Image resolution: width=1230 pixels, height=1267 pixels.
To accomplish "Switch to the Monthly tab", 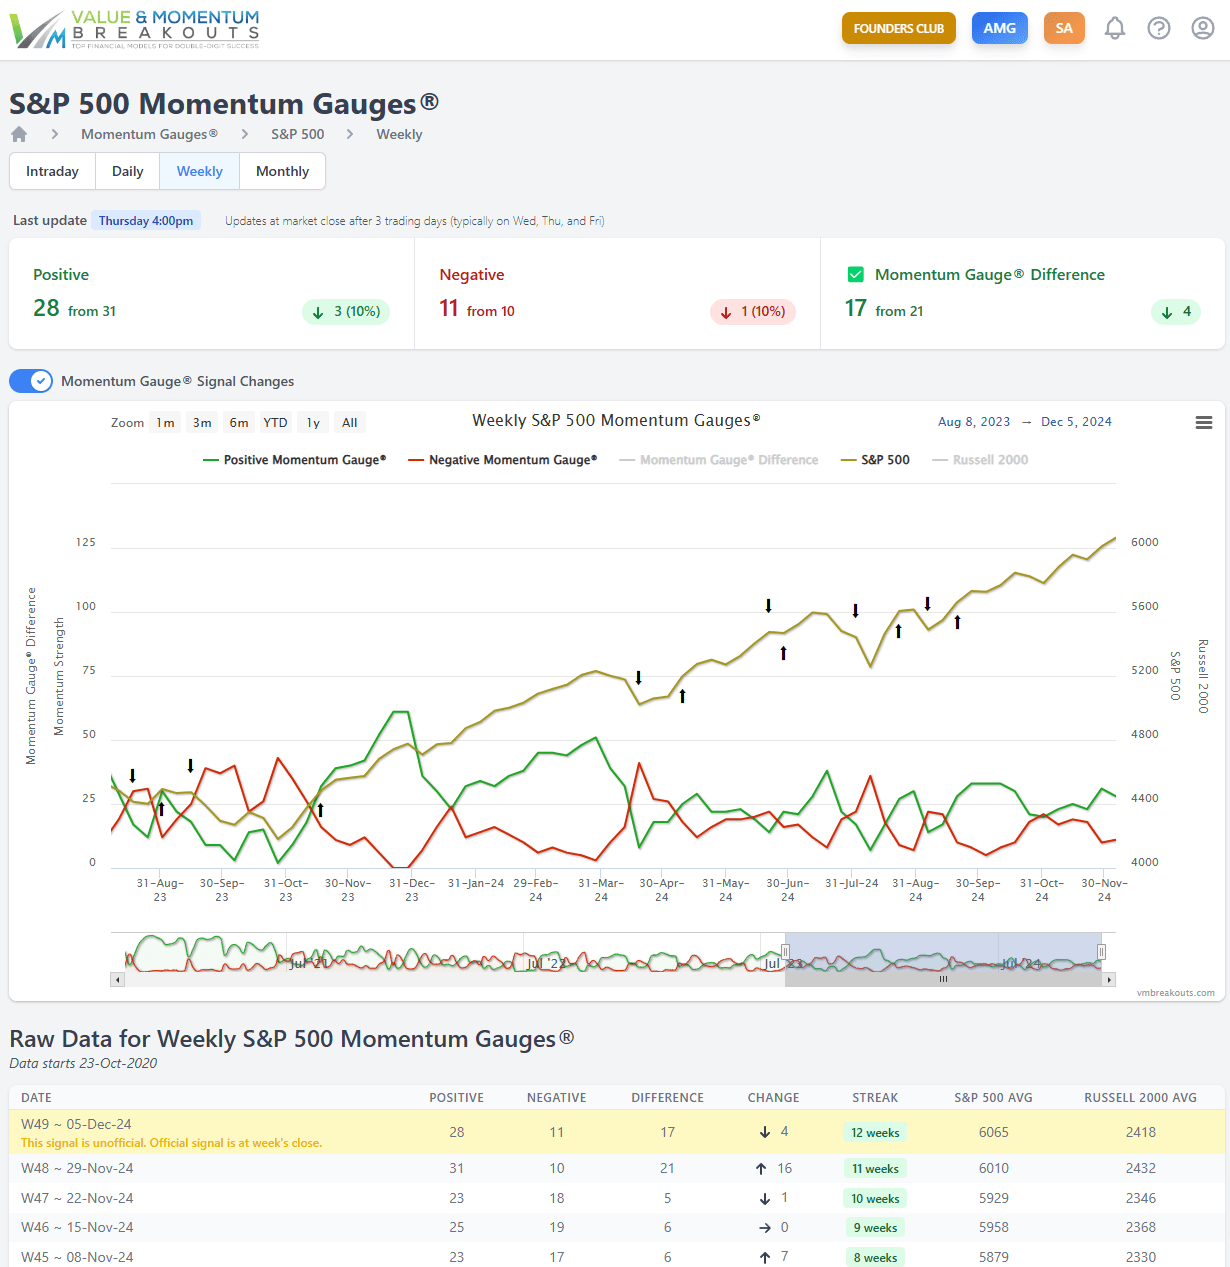I will (x=282, y=171).
